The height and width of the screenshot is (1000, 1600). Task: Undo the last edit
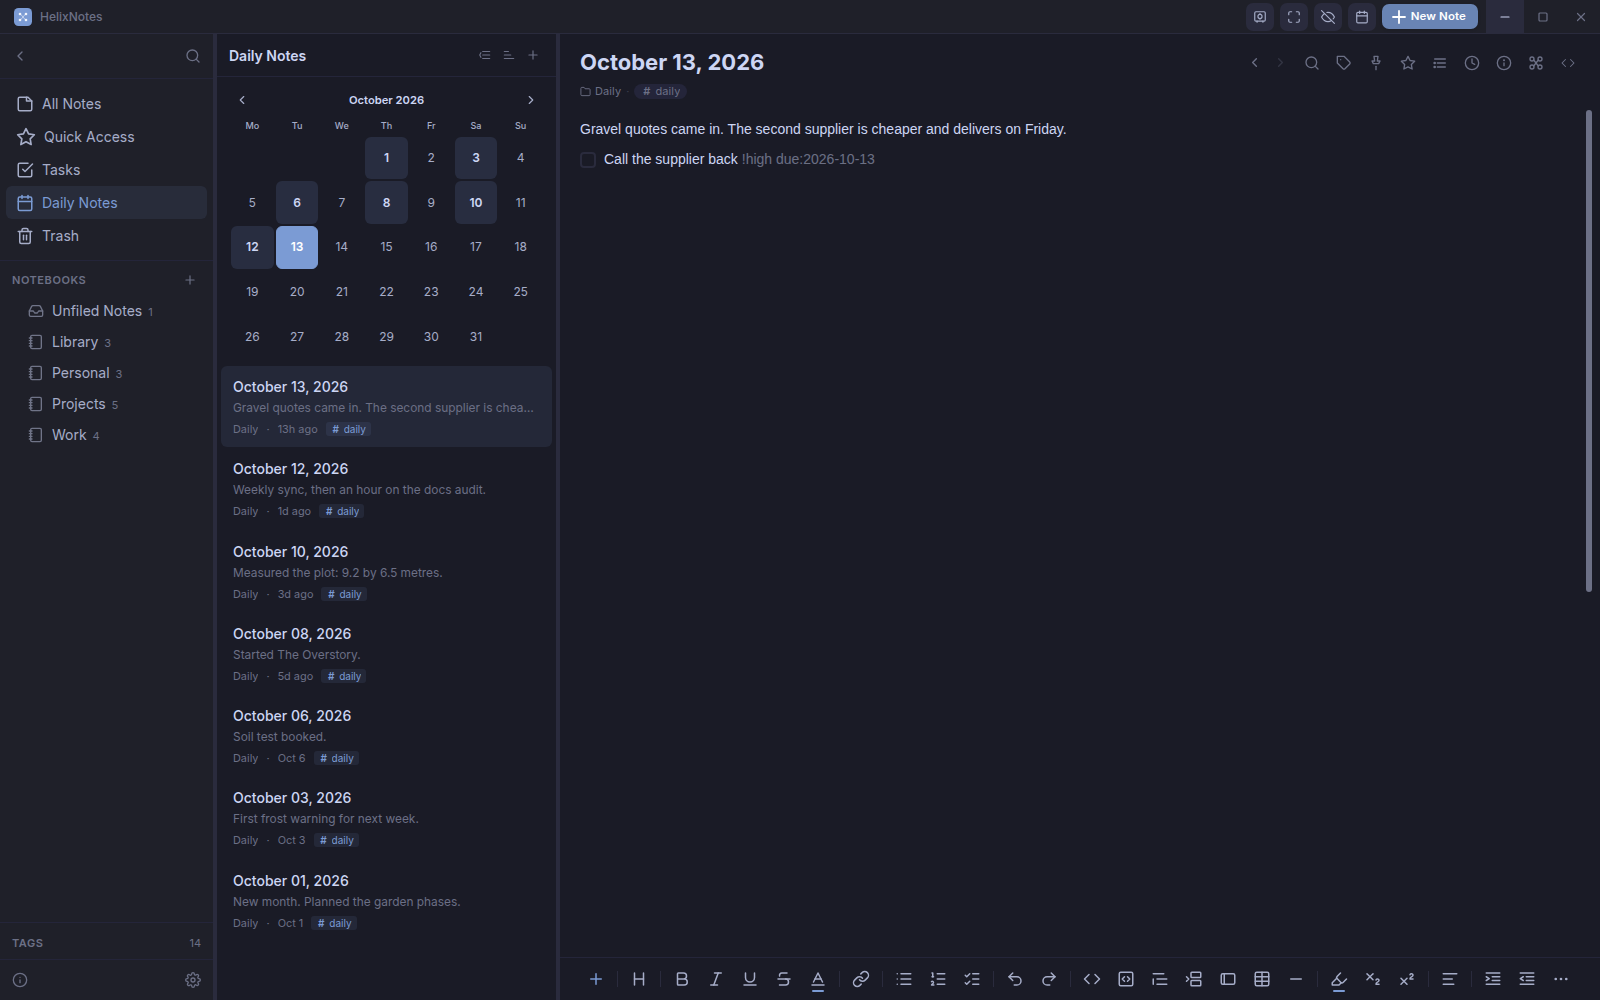coord(1015,979)
